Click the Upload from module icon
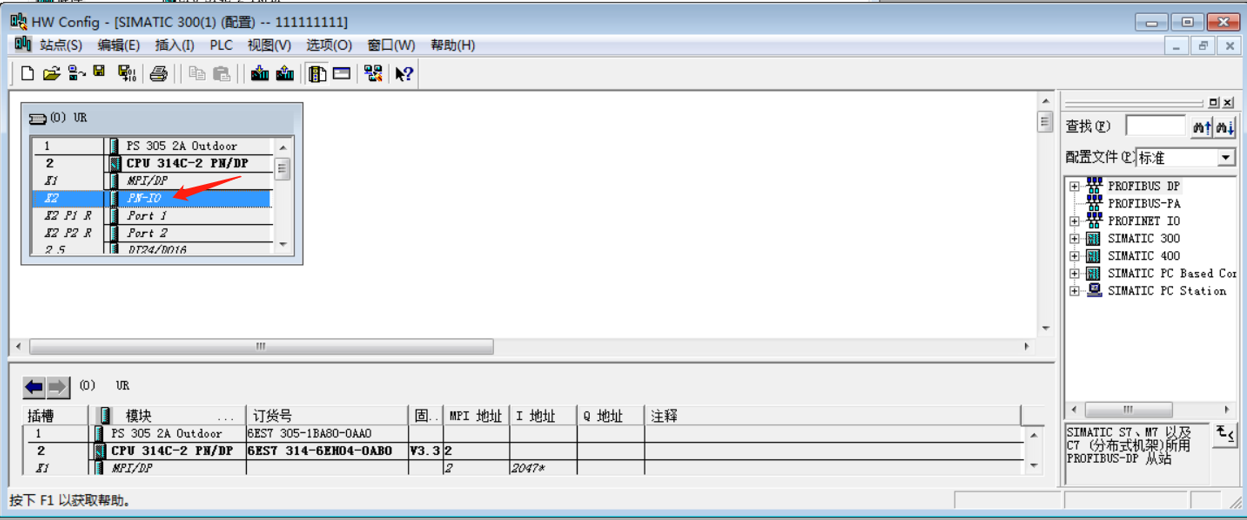Viewport: 1247px width, 520px height. click(285, 73)
